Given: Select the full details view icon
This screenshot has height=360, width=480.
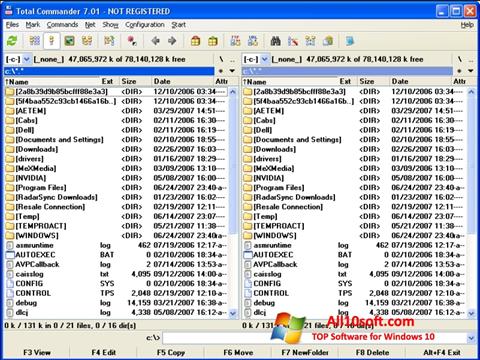Looking at the screenshot, I should [x=52, y=41].
